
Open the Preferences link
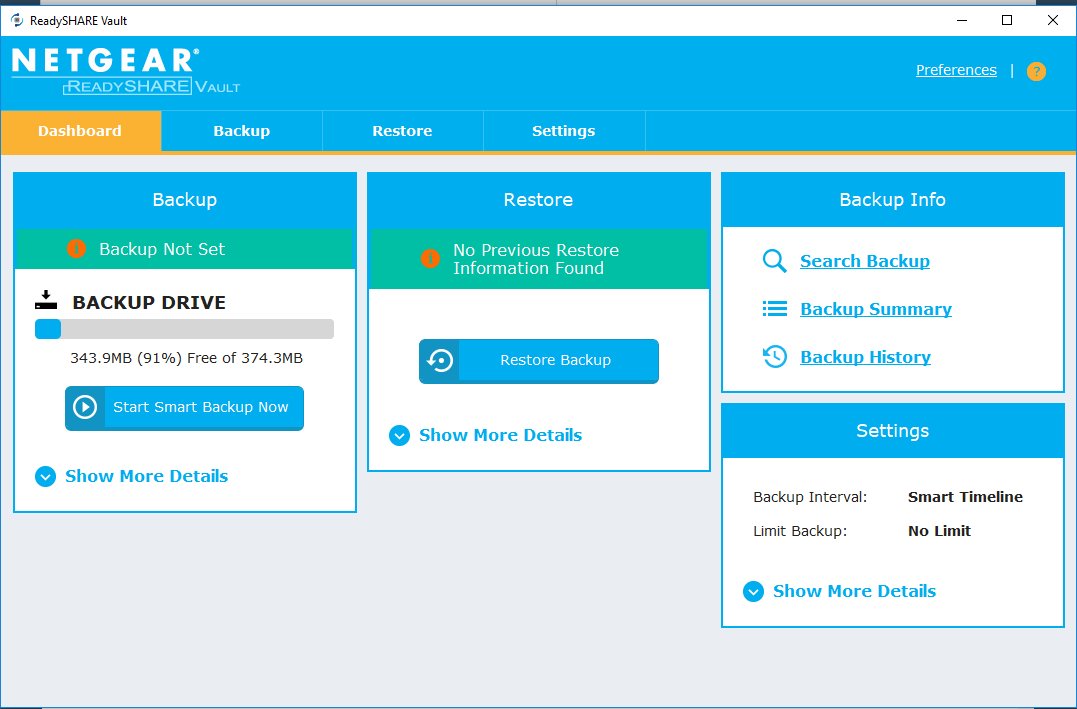coord(956,70)
